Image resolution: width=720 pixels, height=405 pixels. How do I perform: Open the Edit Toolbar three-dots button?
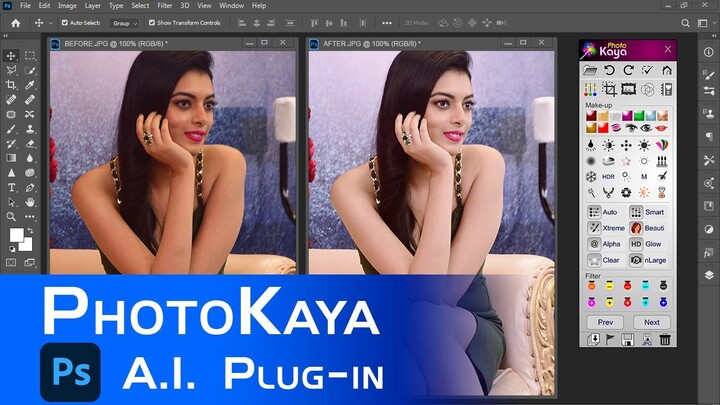[x=30, y=217]
